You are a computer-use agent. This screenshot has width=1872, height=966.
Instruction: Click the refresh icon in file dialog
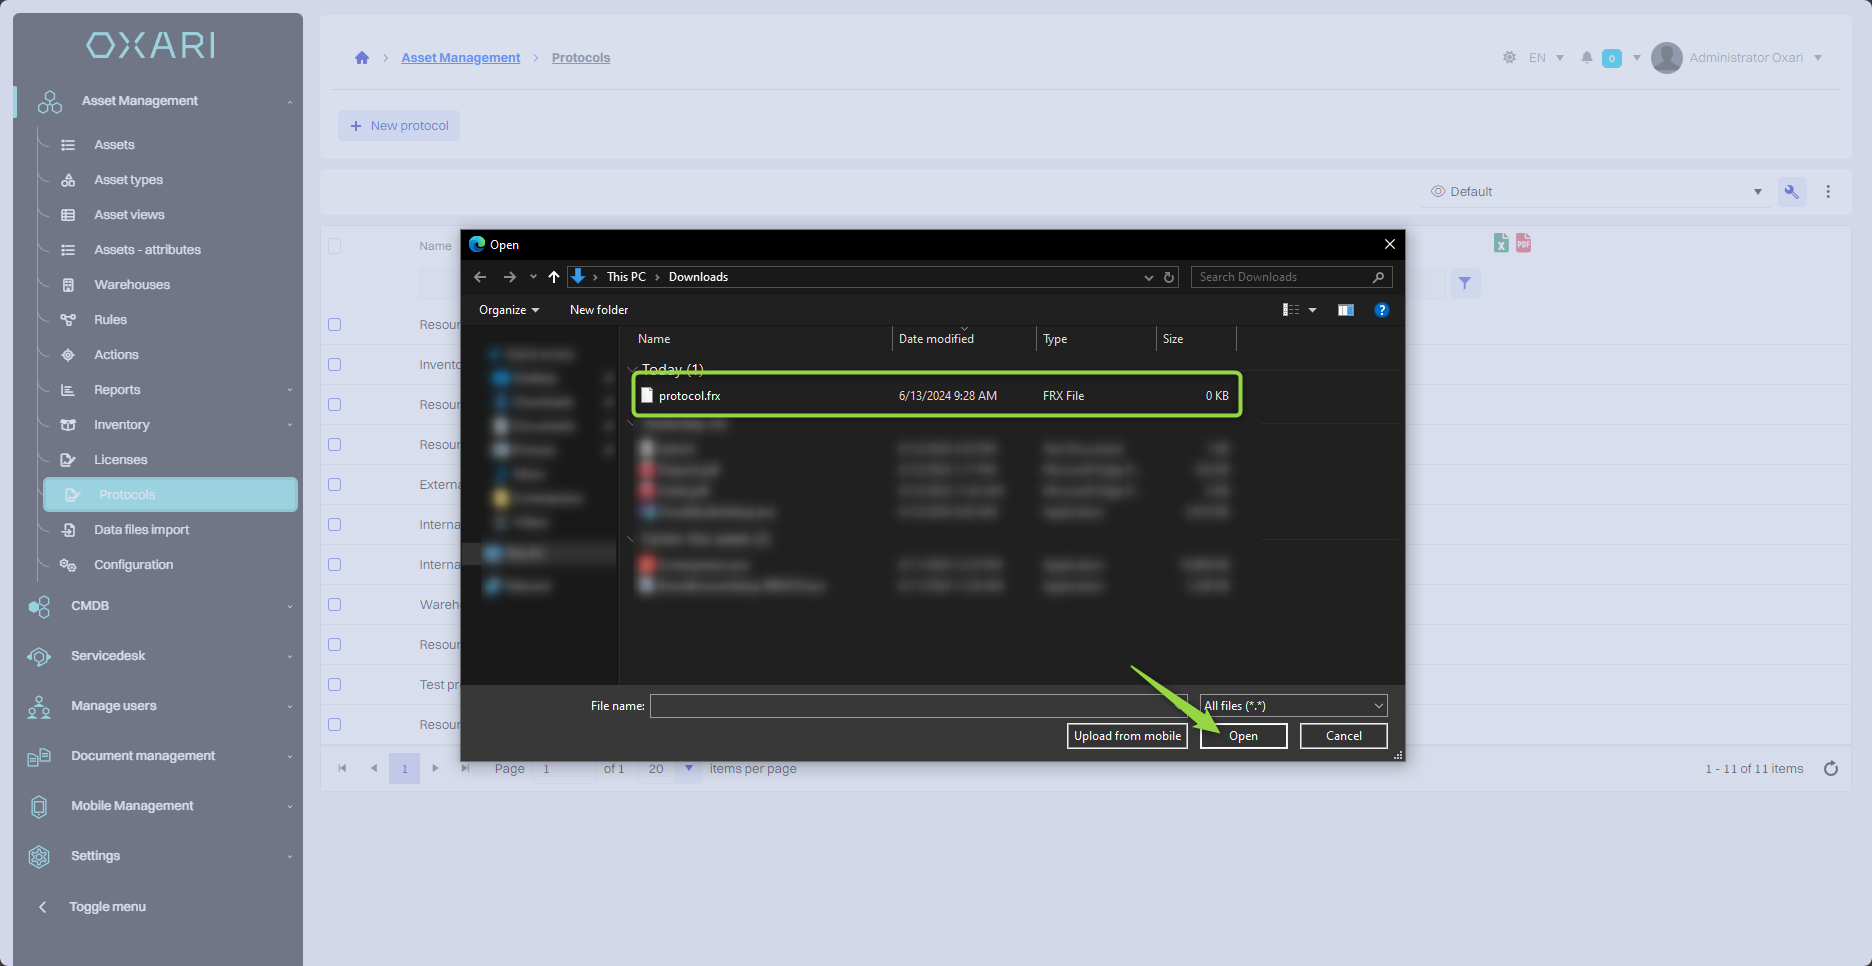point(1169,277)
